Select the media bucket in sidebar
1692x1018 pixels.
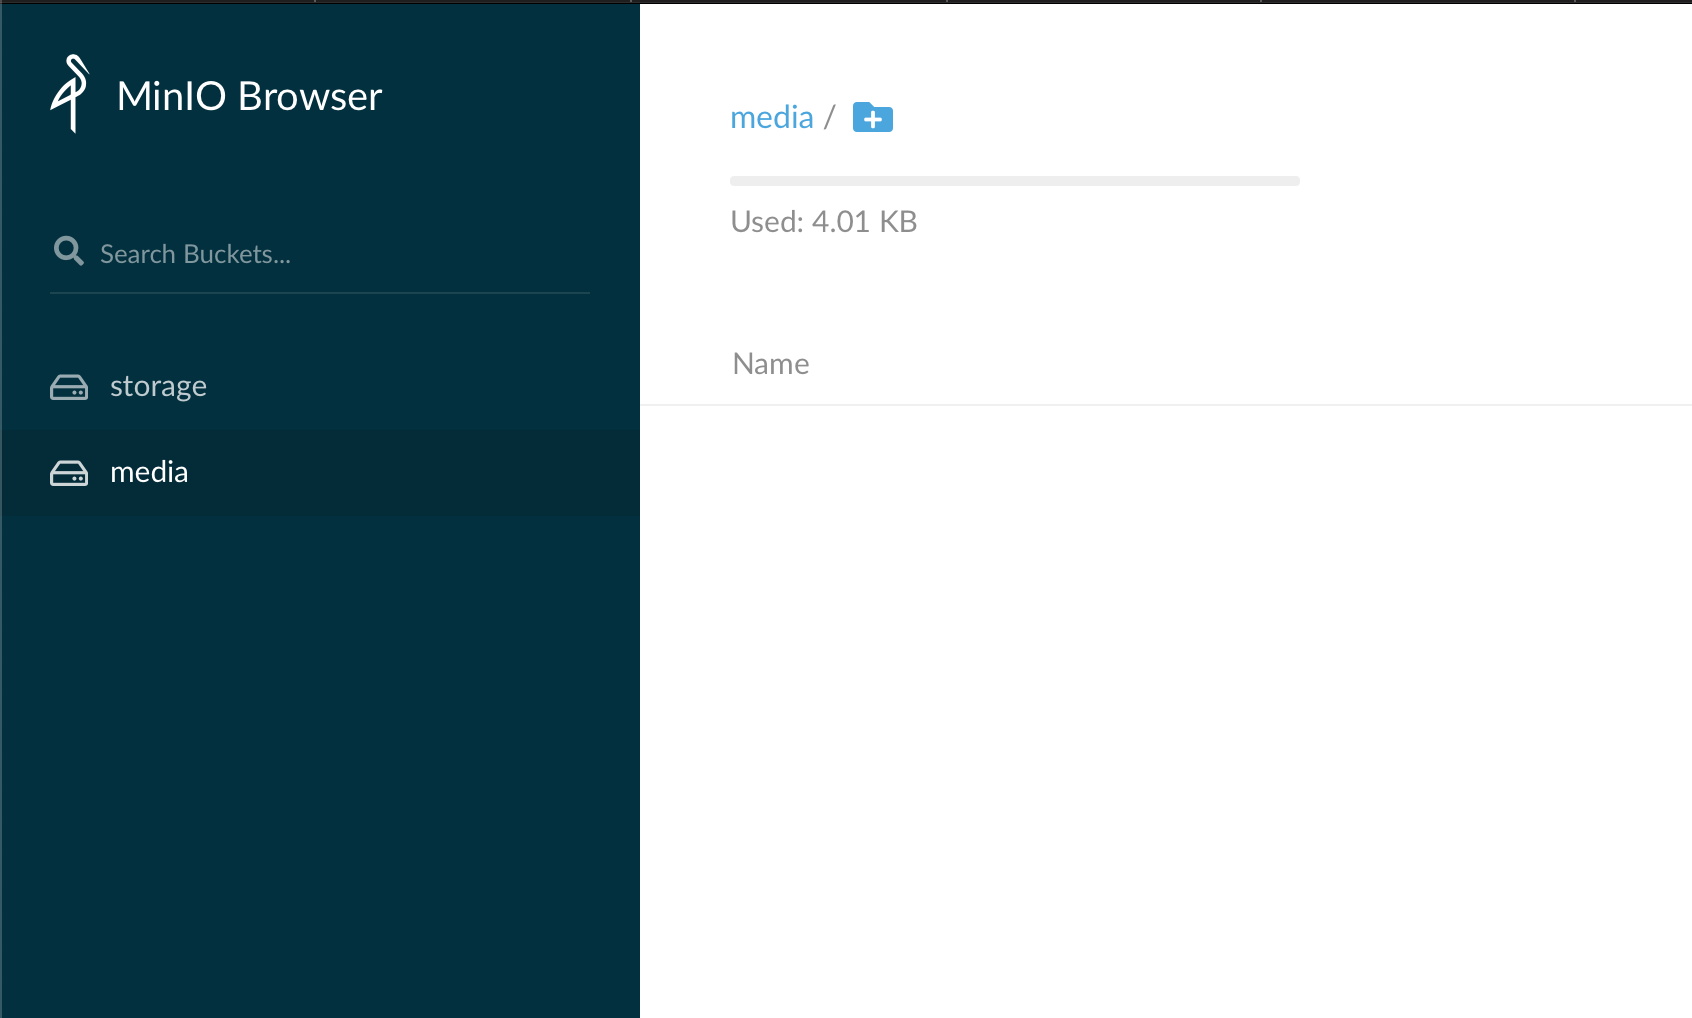[320, 473]
